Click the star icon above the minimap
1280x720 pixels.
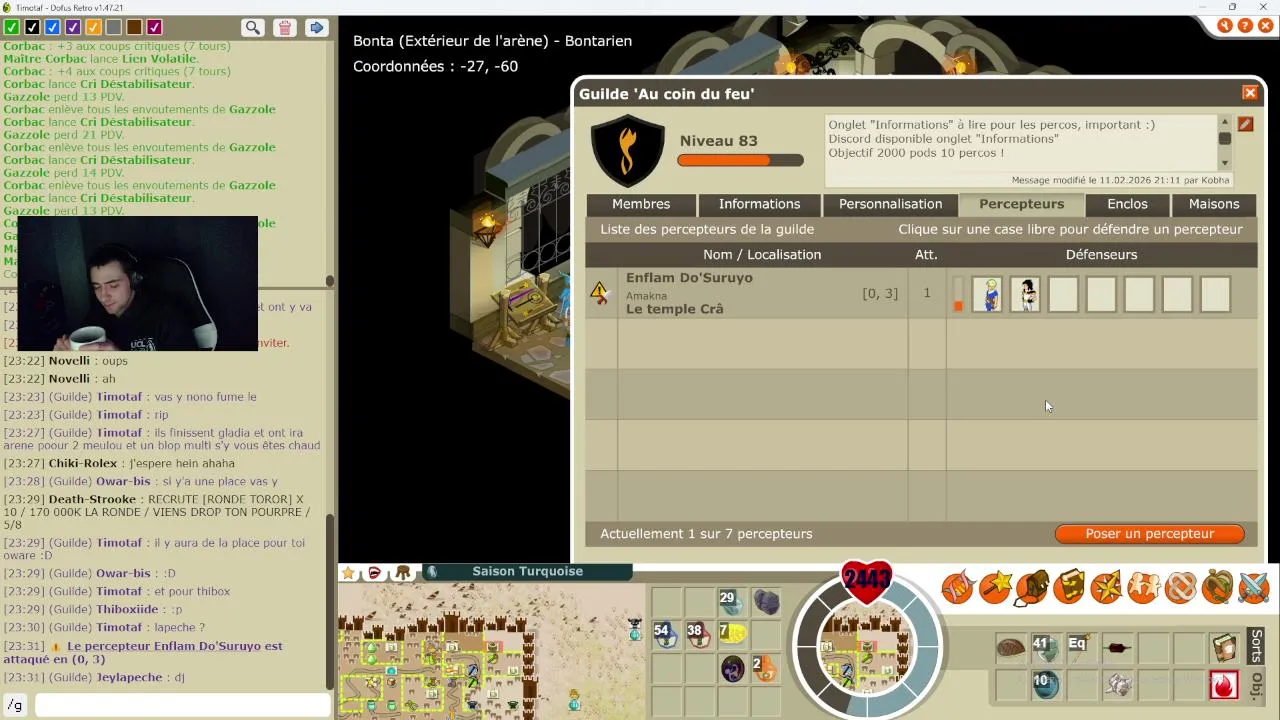(348, 573)
